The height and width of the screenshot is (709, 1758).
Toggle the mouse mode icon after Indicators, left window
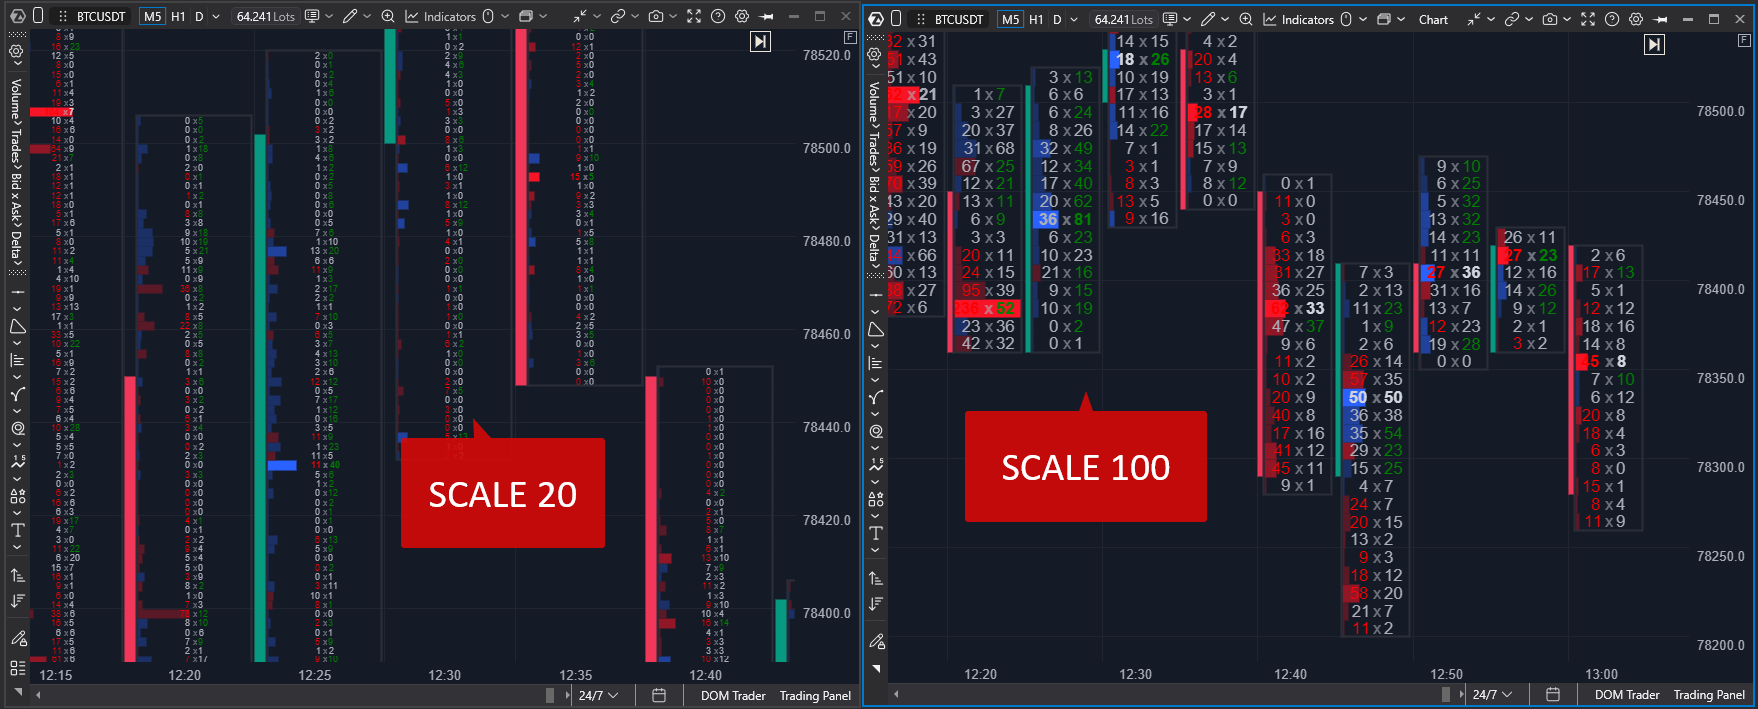(488, 16)
